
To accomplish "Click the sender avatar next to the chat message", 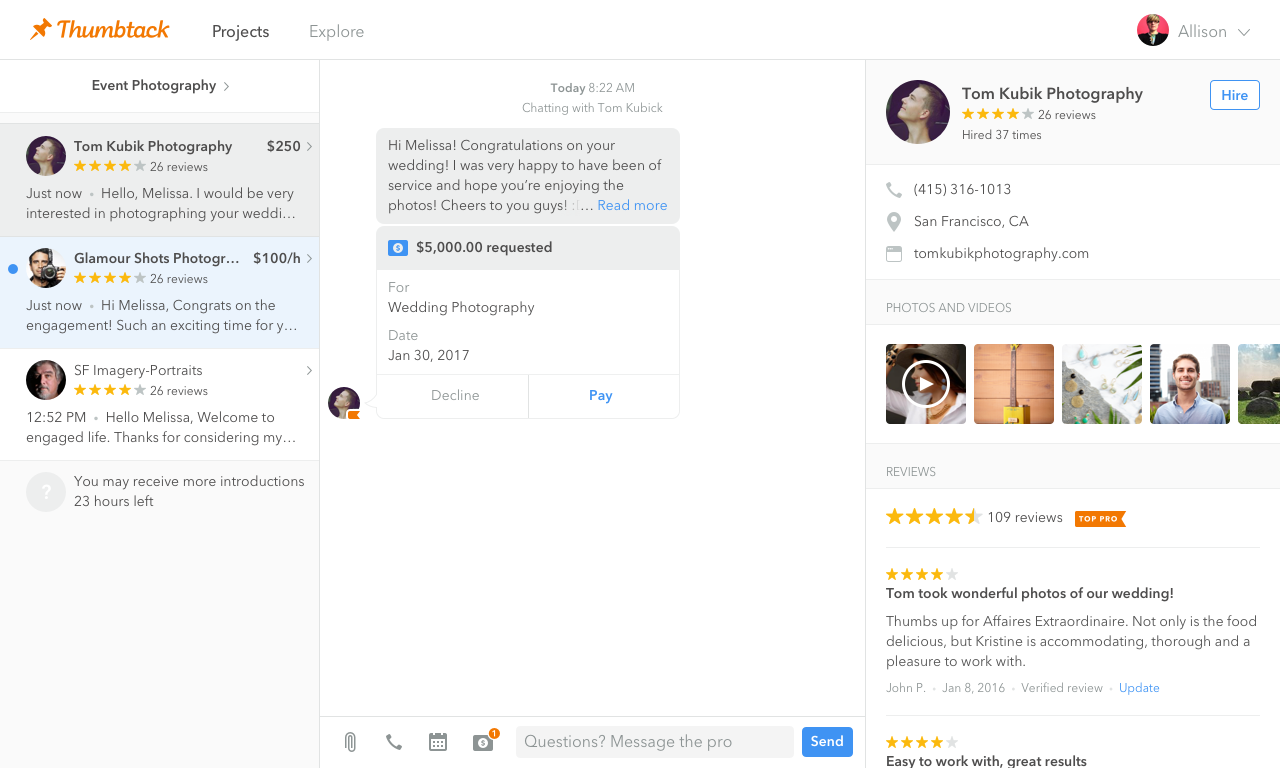I will (344, 403).
